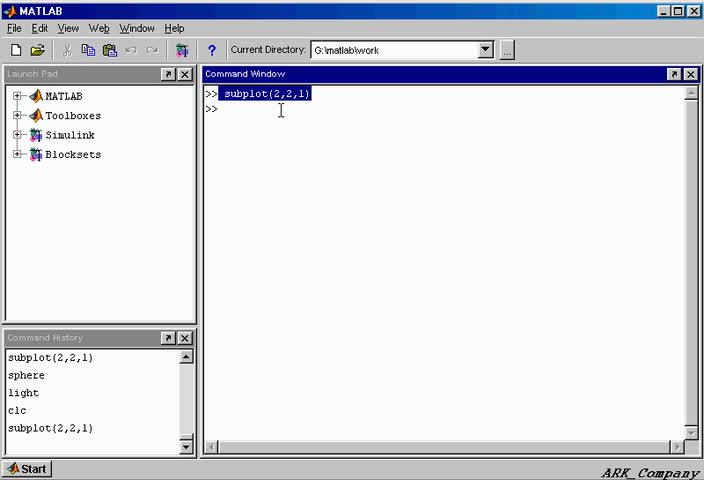Open the Web menu

(99, 28)
